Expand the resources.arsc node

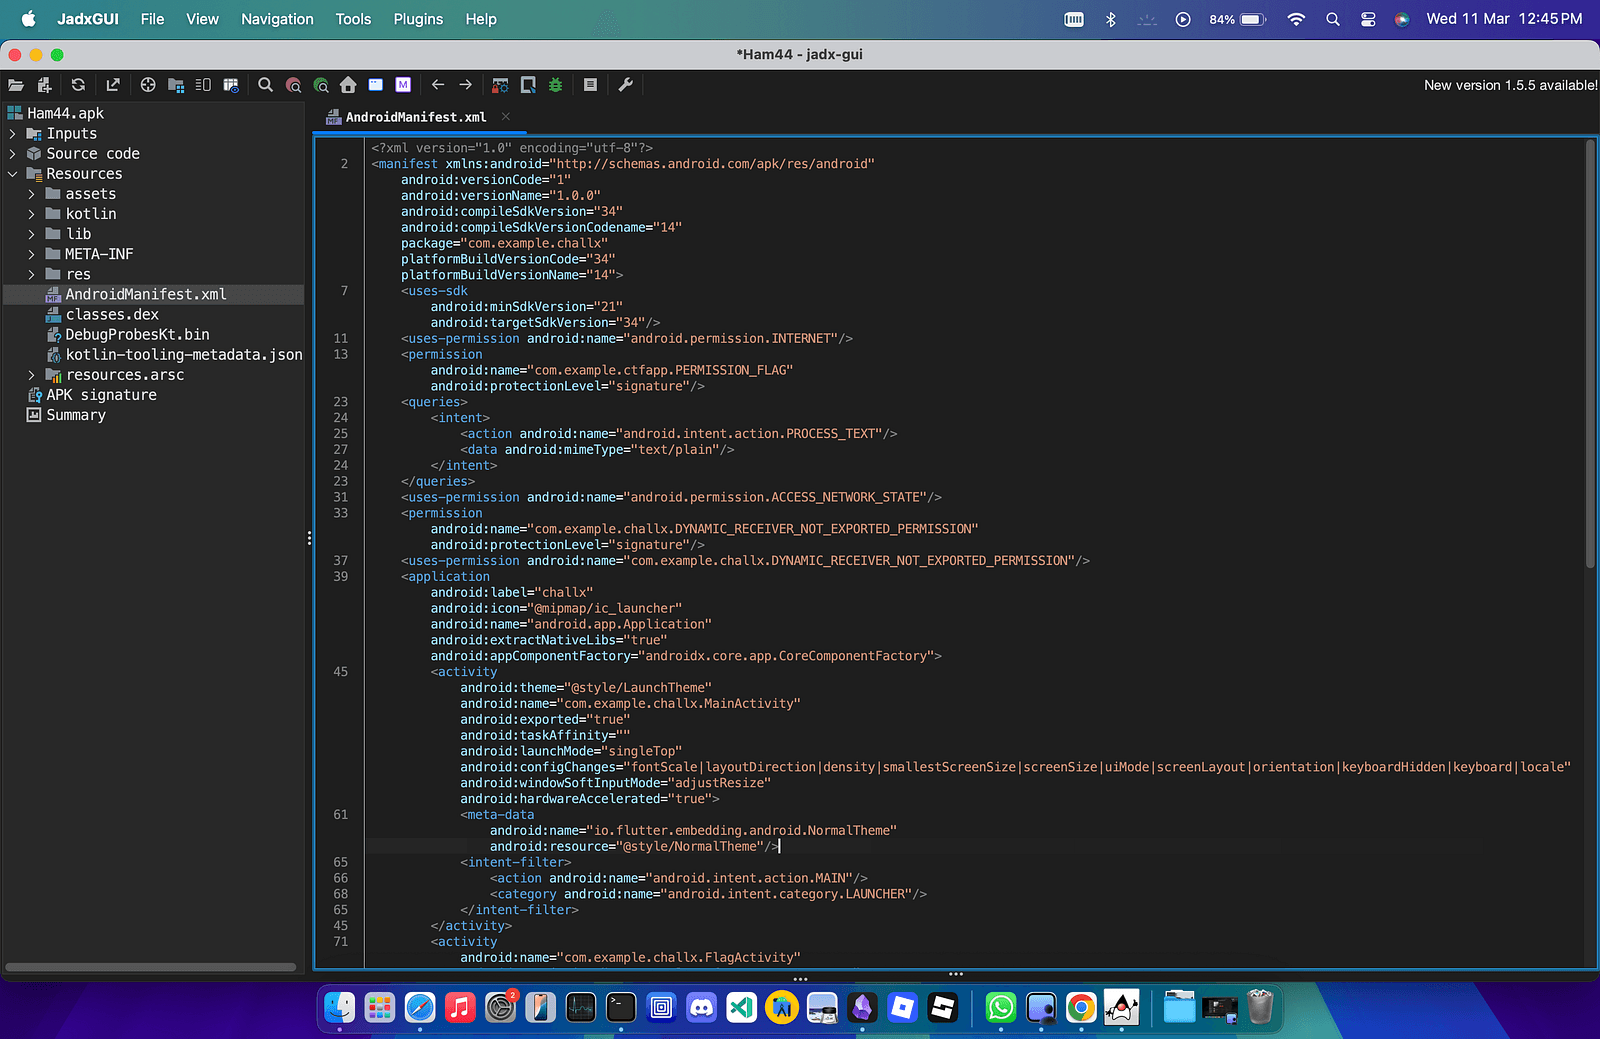coord(32,375)
